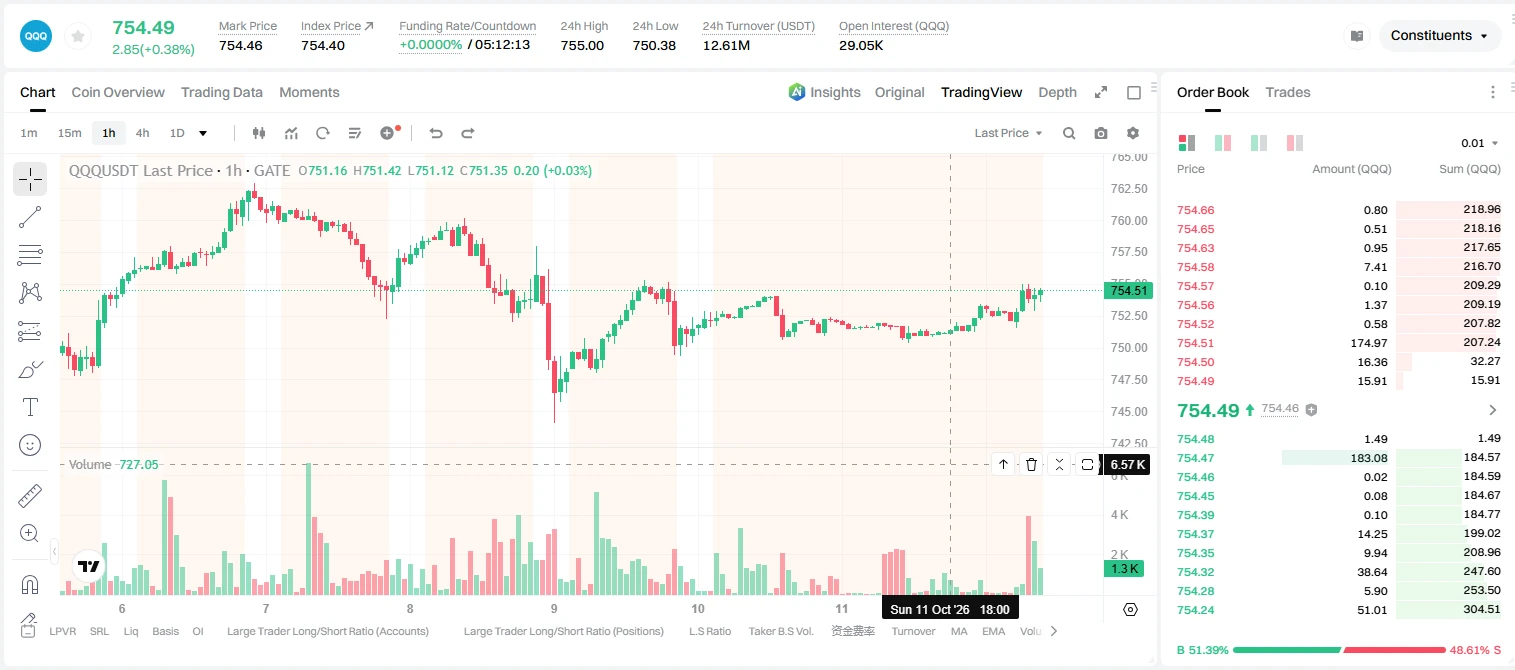Click the 754.51 ask price row
The height and width of the screenshot is (670, 1515).
(1338, 343)
